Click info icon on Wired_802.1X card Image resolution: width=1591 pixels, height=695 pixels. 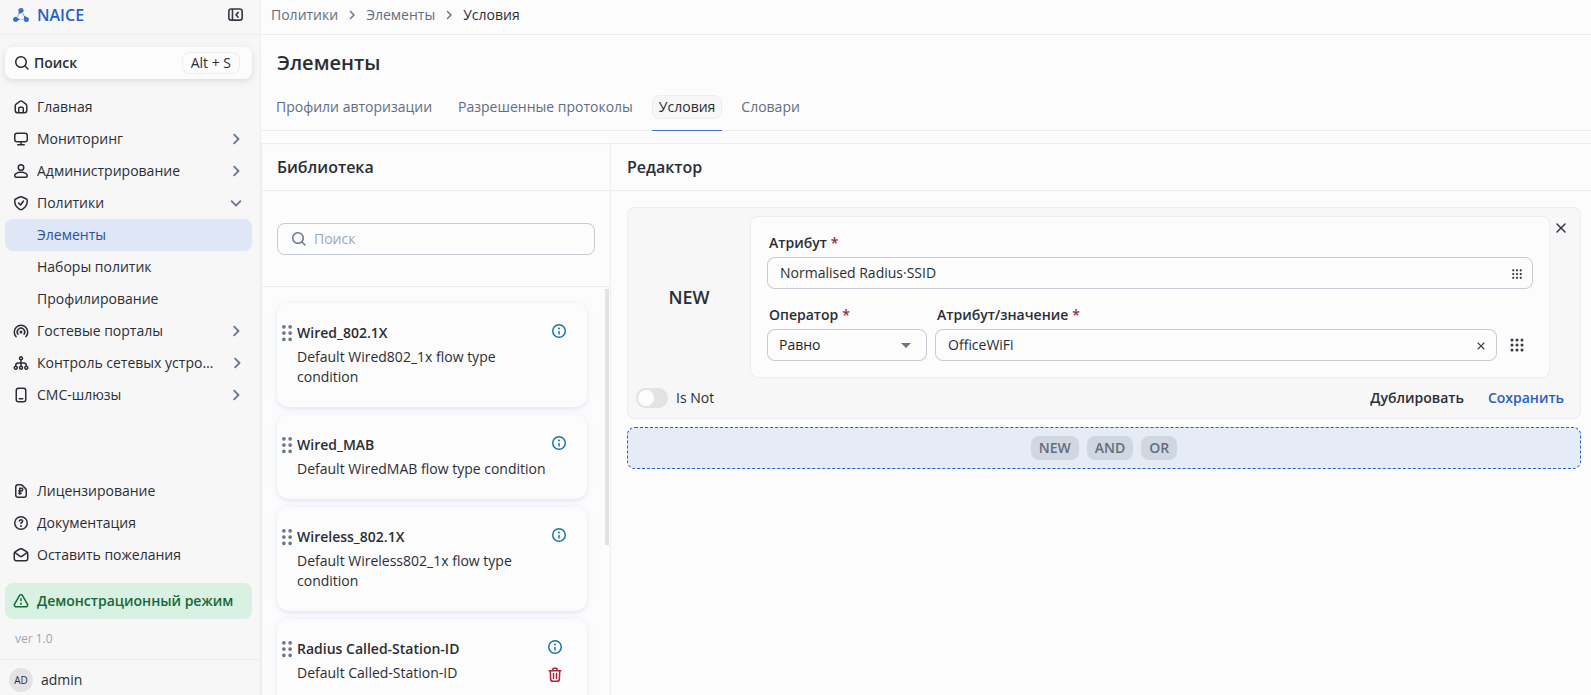click(x=559, y=331)
